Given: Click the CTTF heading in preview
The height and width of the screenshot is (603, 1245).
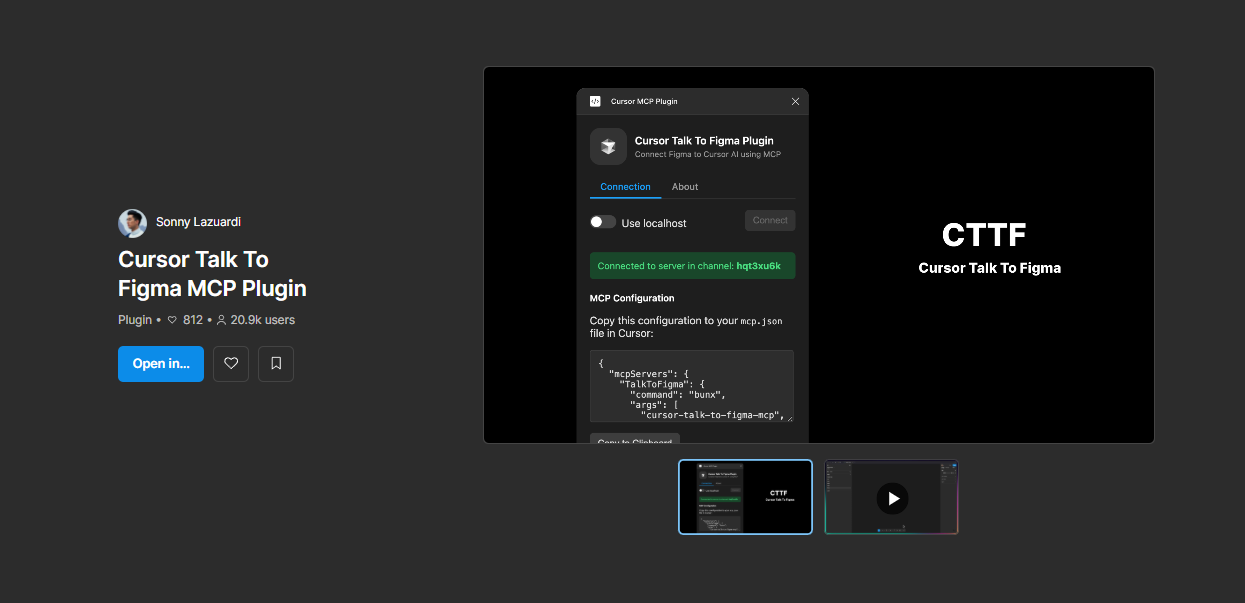Looking at the screenshot, I should (x=984, y=235).
